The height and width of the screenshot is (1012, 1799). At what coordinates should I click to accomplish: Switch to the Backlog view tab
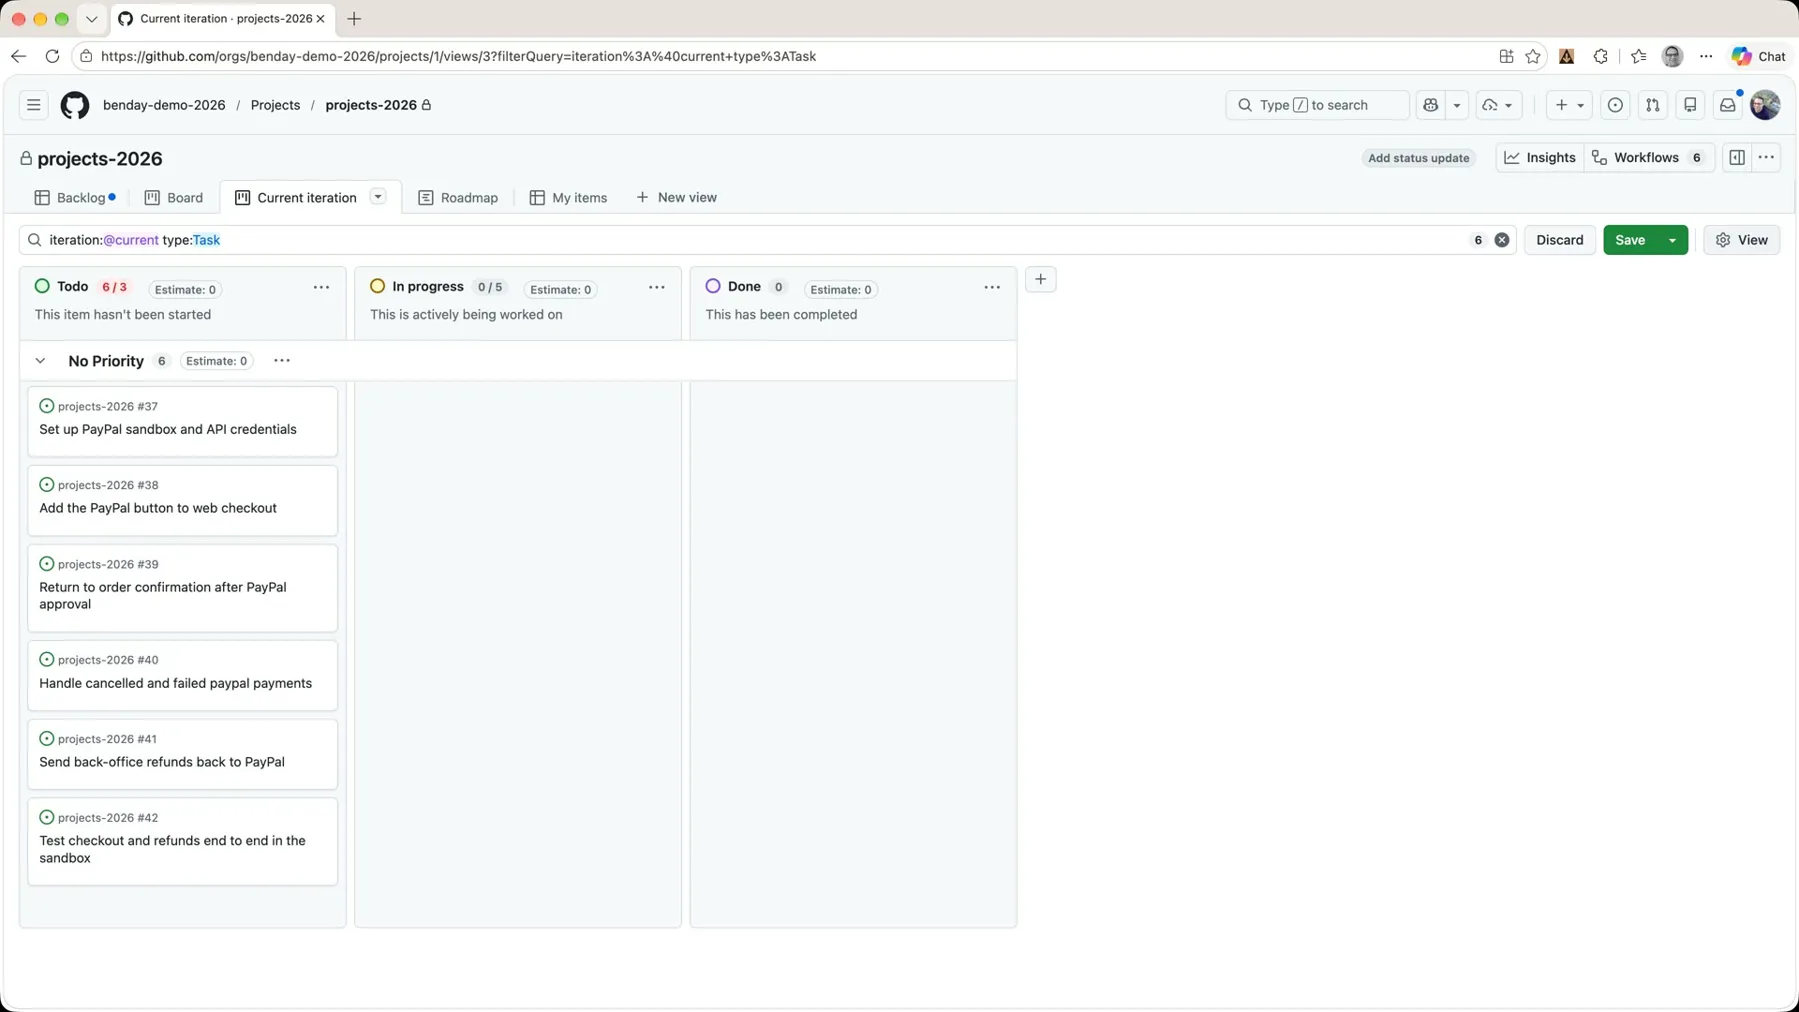coord(75,198)
